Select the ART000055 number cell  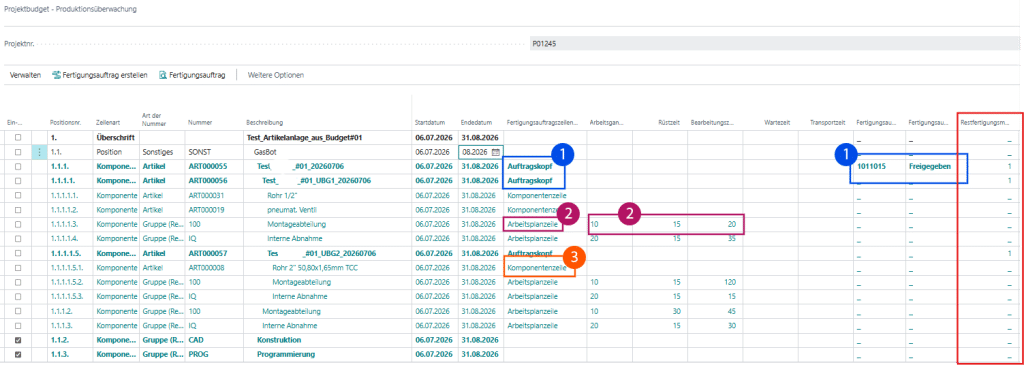click(x=208, y=166)
